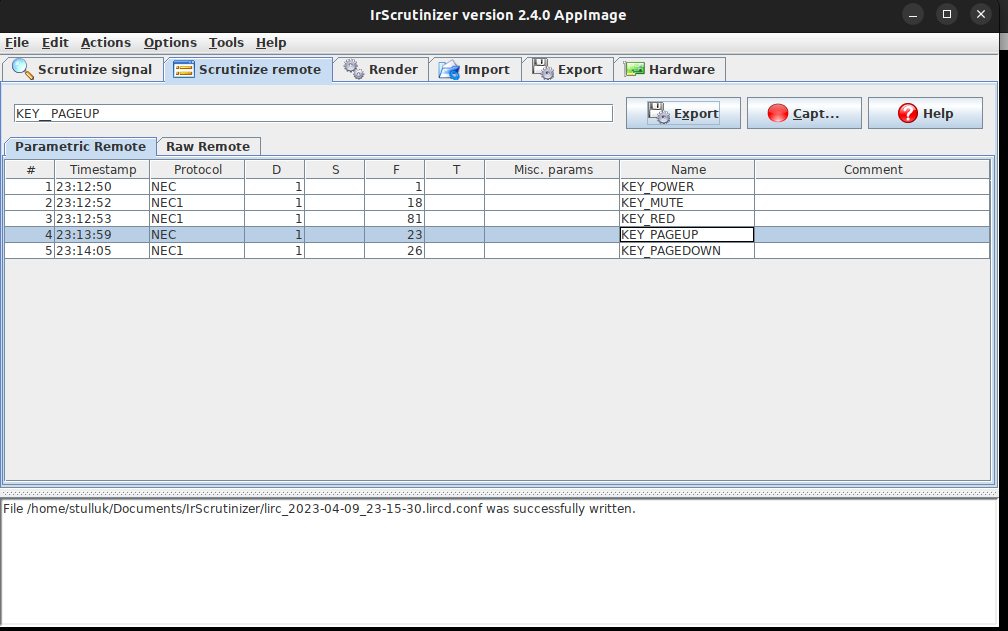Open the Help menu in menu bar
The height and width of the screenshot is (631, 1008).
click(271, 42)
